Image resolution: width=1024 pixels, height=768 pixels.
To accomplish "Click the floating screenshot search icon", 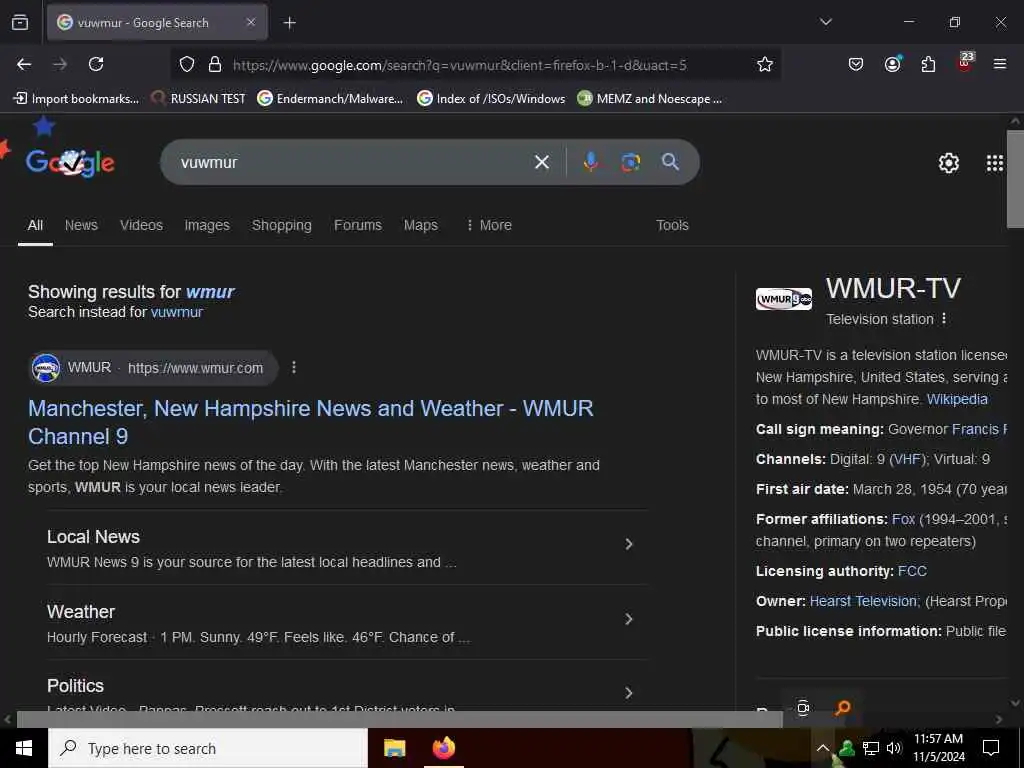I will (803, 708).
